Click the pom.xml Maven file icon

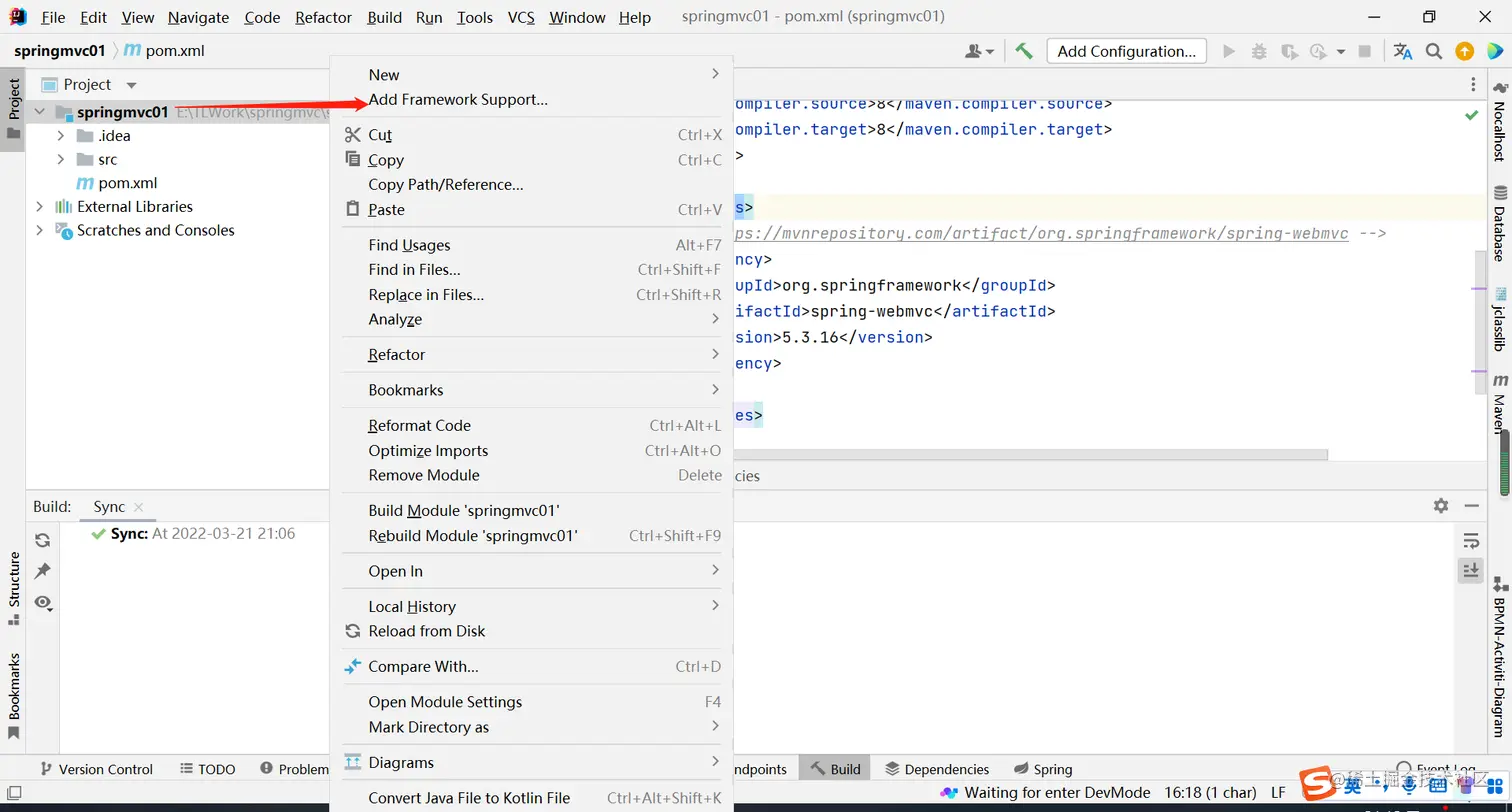pos(85,183)
